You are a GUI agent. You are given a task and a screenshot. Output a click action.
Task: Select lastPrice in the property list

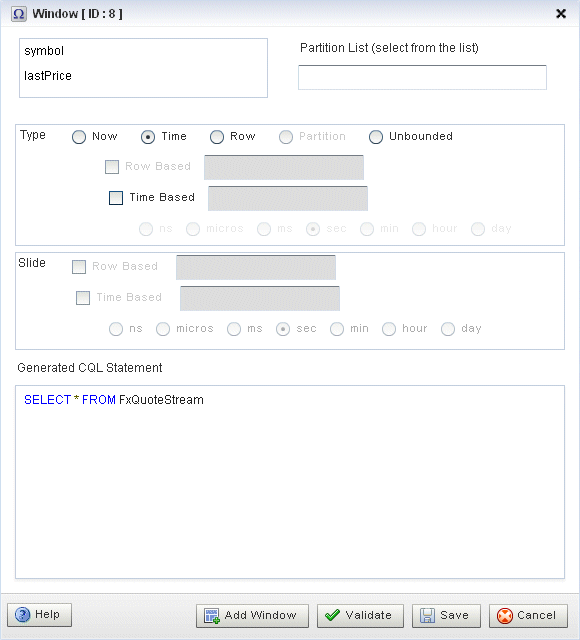[48, 76]
